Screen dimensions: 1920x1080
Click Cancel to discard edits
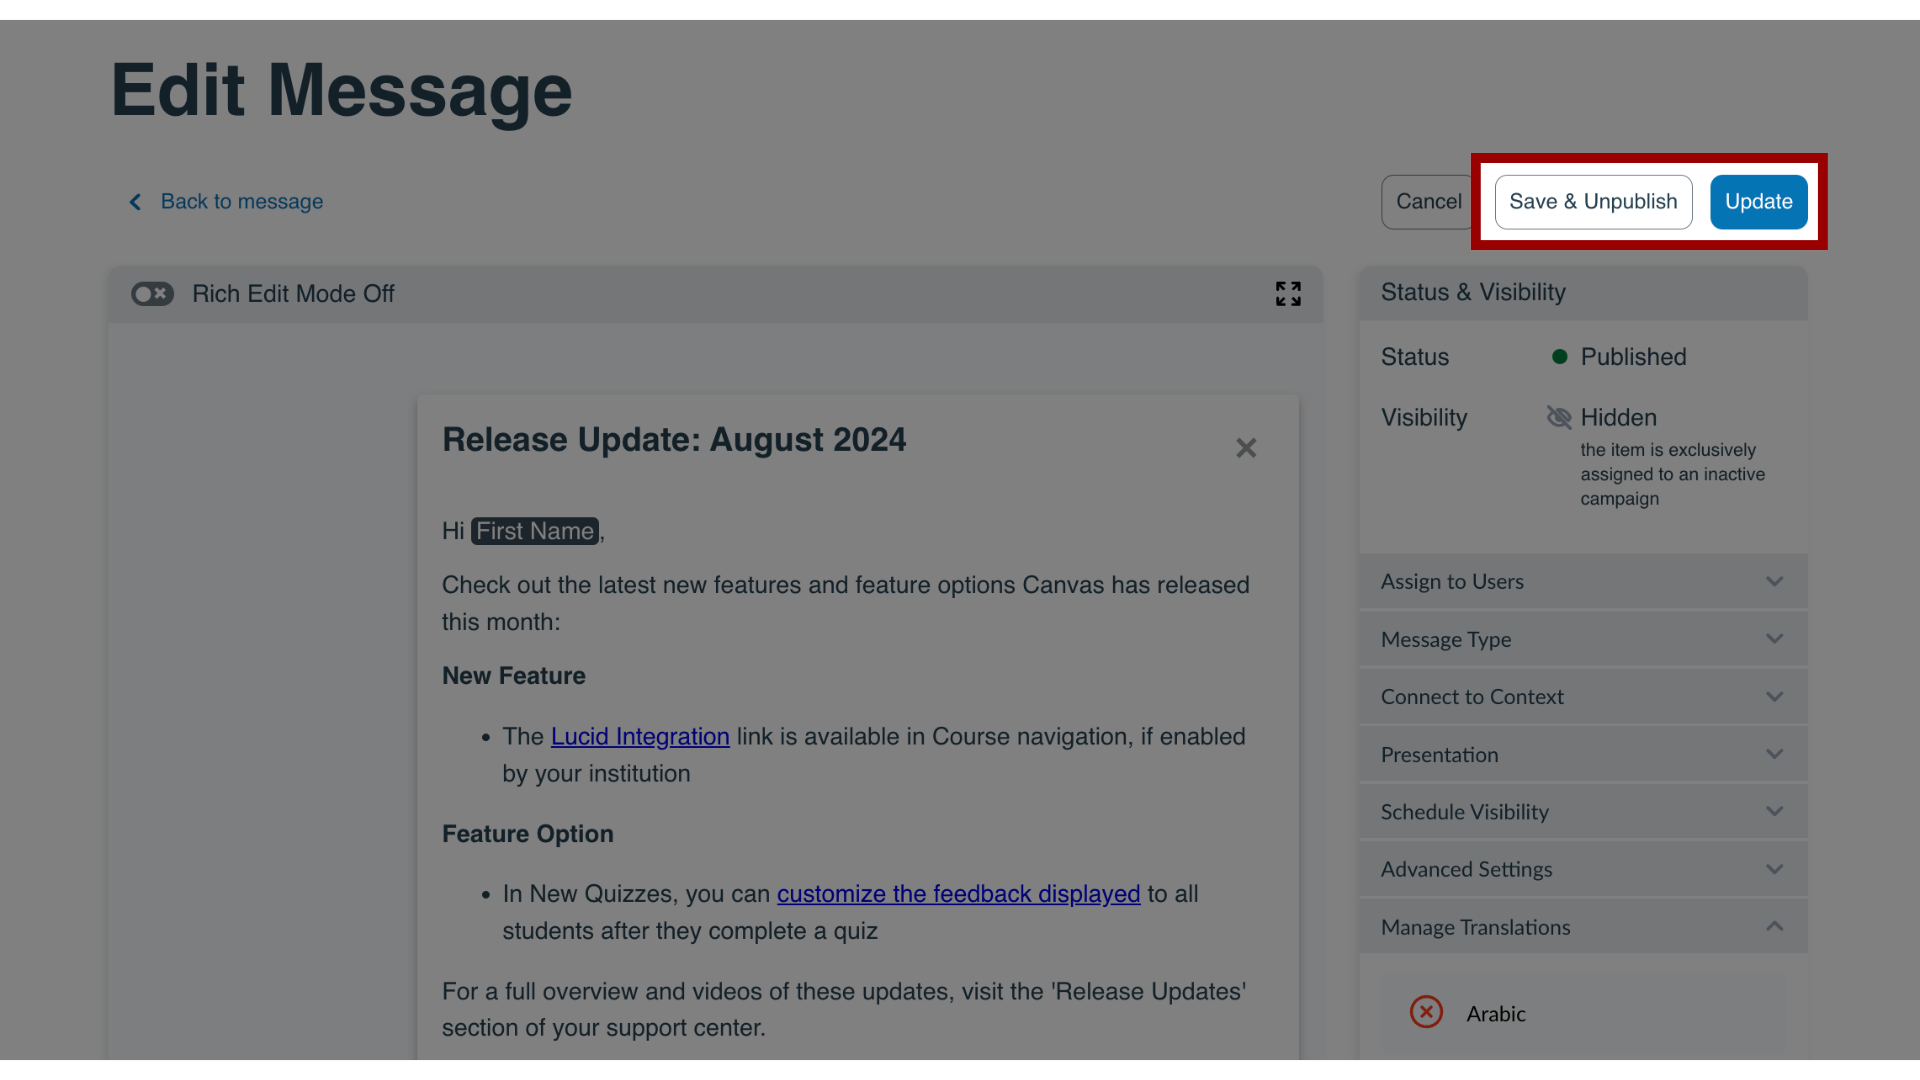1428,202
